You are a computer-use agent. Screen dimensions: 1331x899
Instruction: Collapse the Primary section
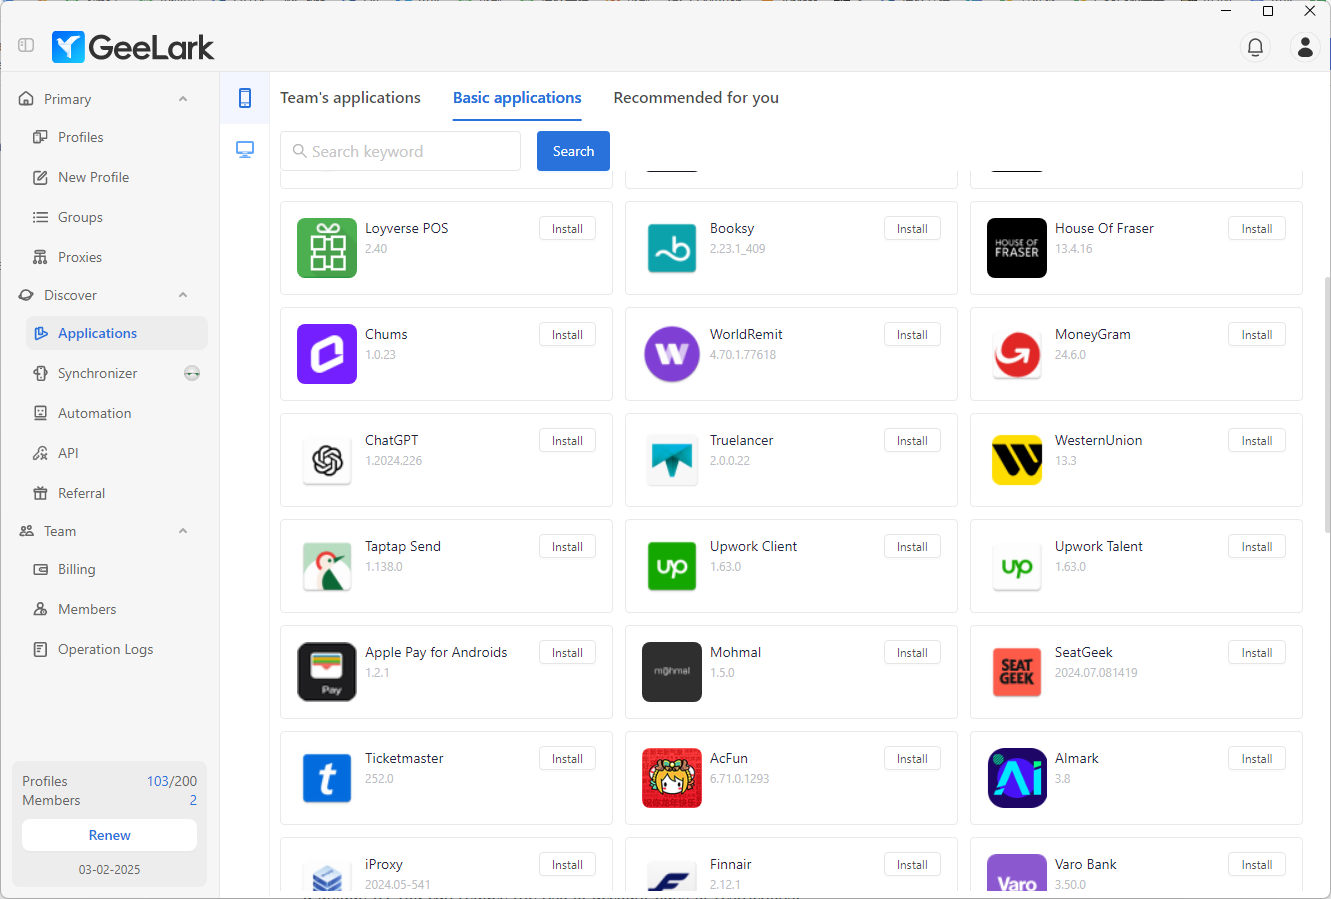coord(183,99)
